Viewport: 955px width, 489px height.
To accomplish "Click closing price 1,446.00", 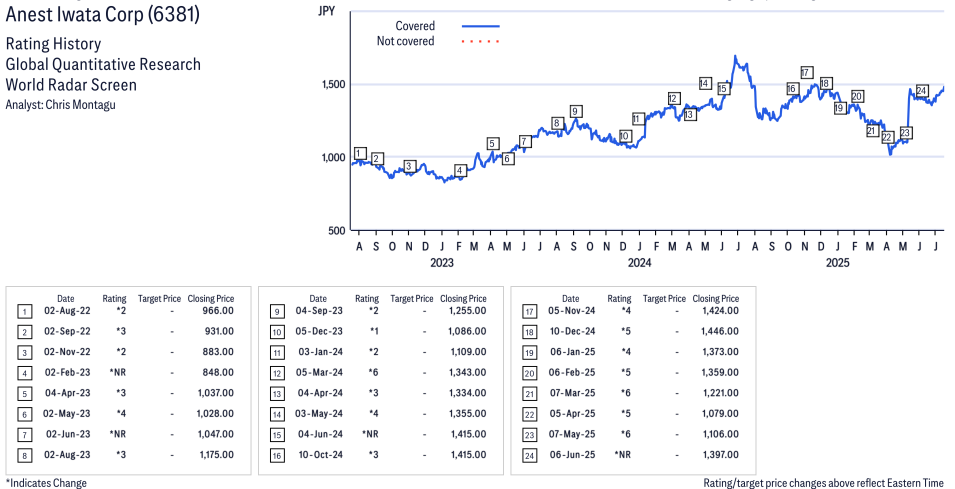I will 721,331.
